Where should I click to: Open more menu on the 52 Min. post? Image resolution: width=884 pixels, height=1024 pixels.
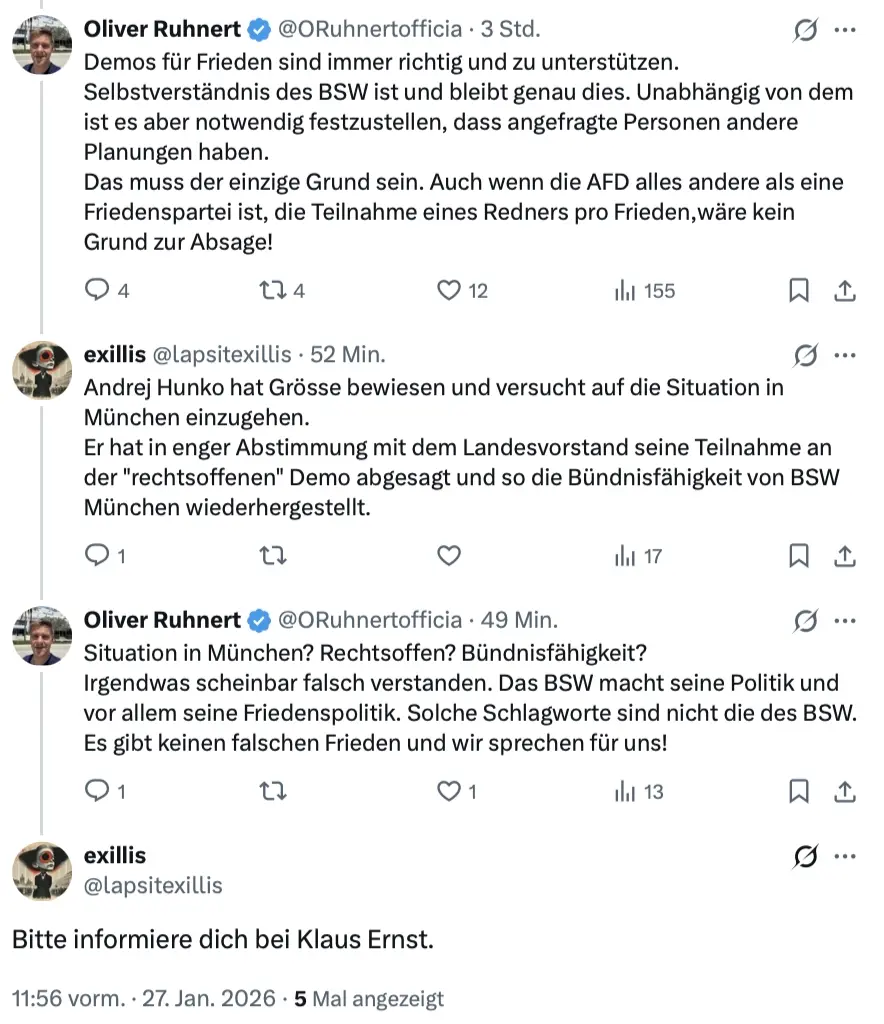coord(845,355)
